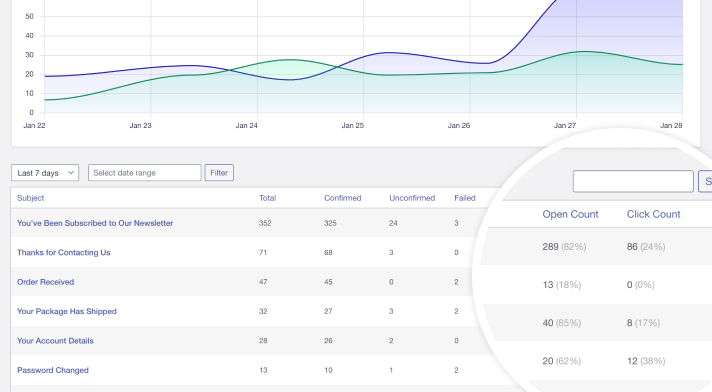This screenshot has width=712, height=392.
Task: Click open count 20 (62%)
Action: click(x=562, y=361)
